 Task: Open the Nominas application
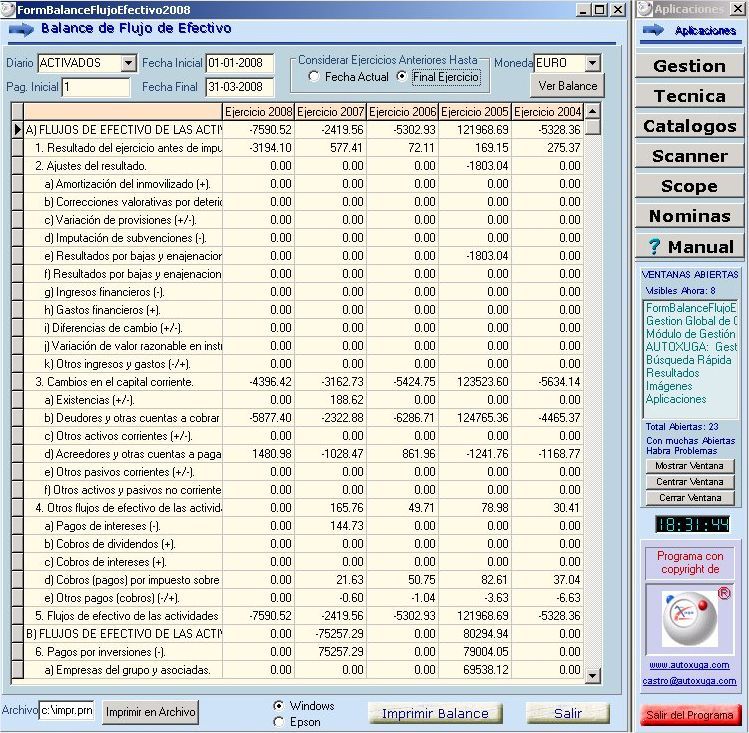[x=690, y=216]
